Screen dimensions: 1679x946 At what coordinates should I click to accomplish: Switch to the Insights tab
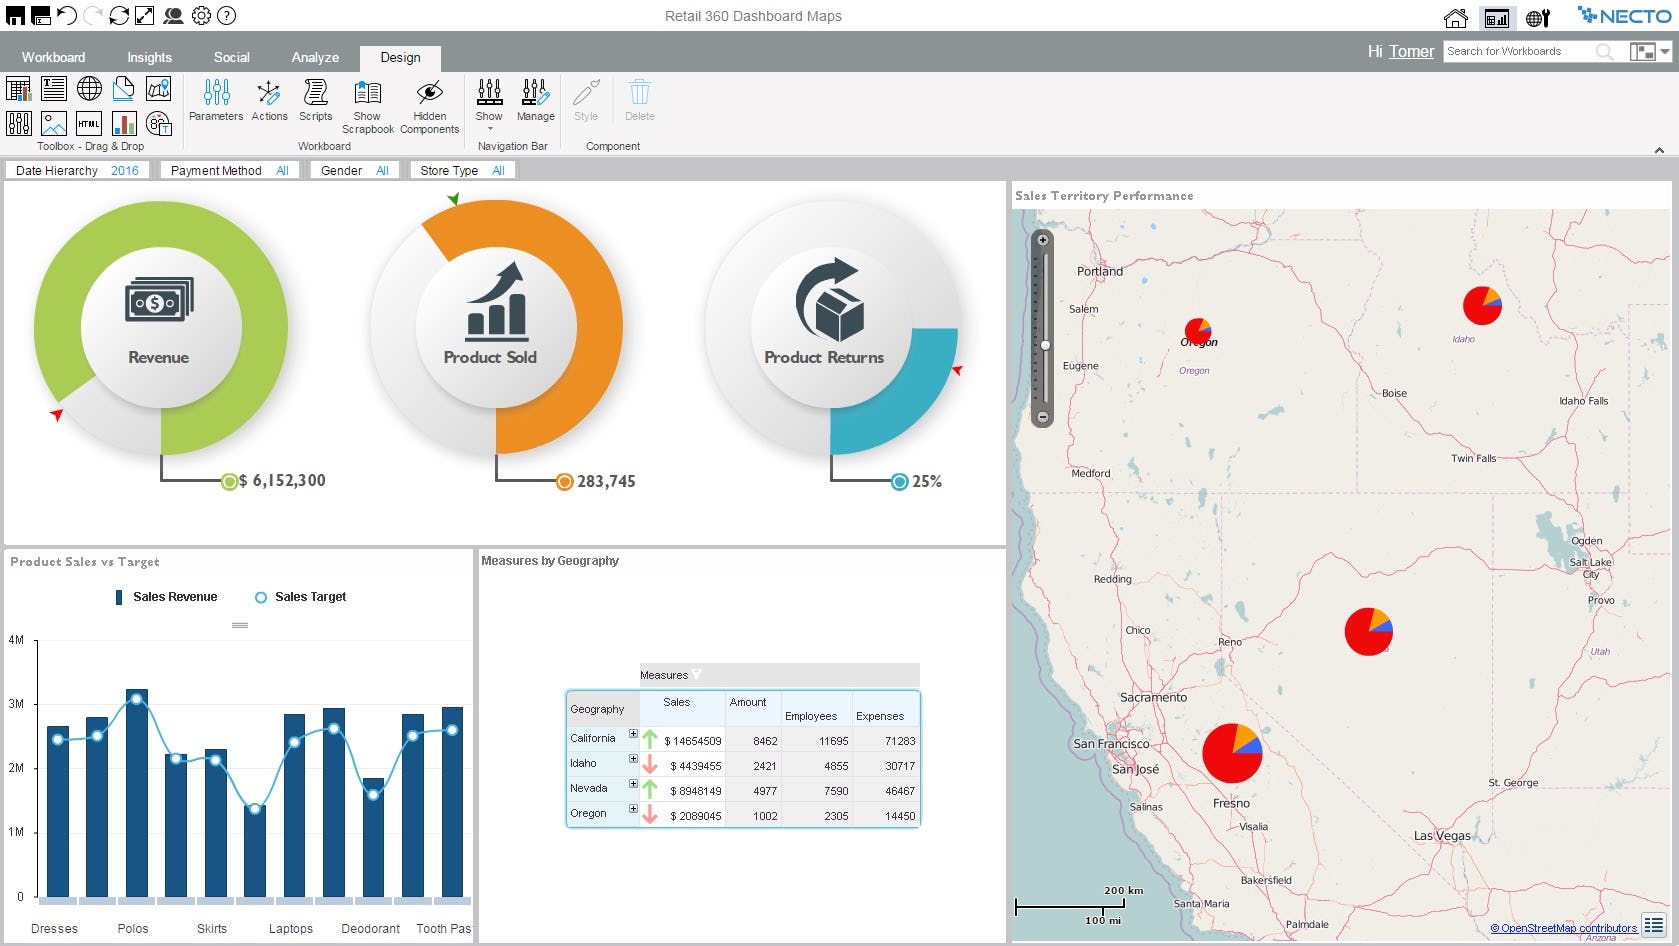(x=148, y=57)
